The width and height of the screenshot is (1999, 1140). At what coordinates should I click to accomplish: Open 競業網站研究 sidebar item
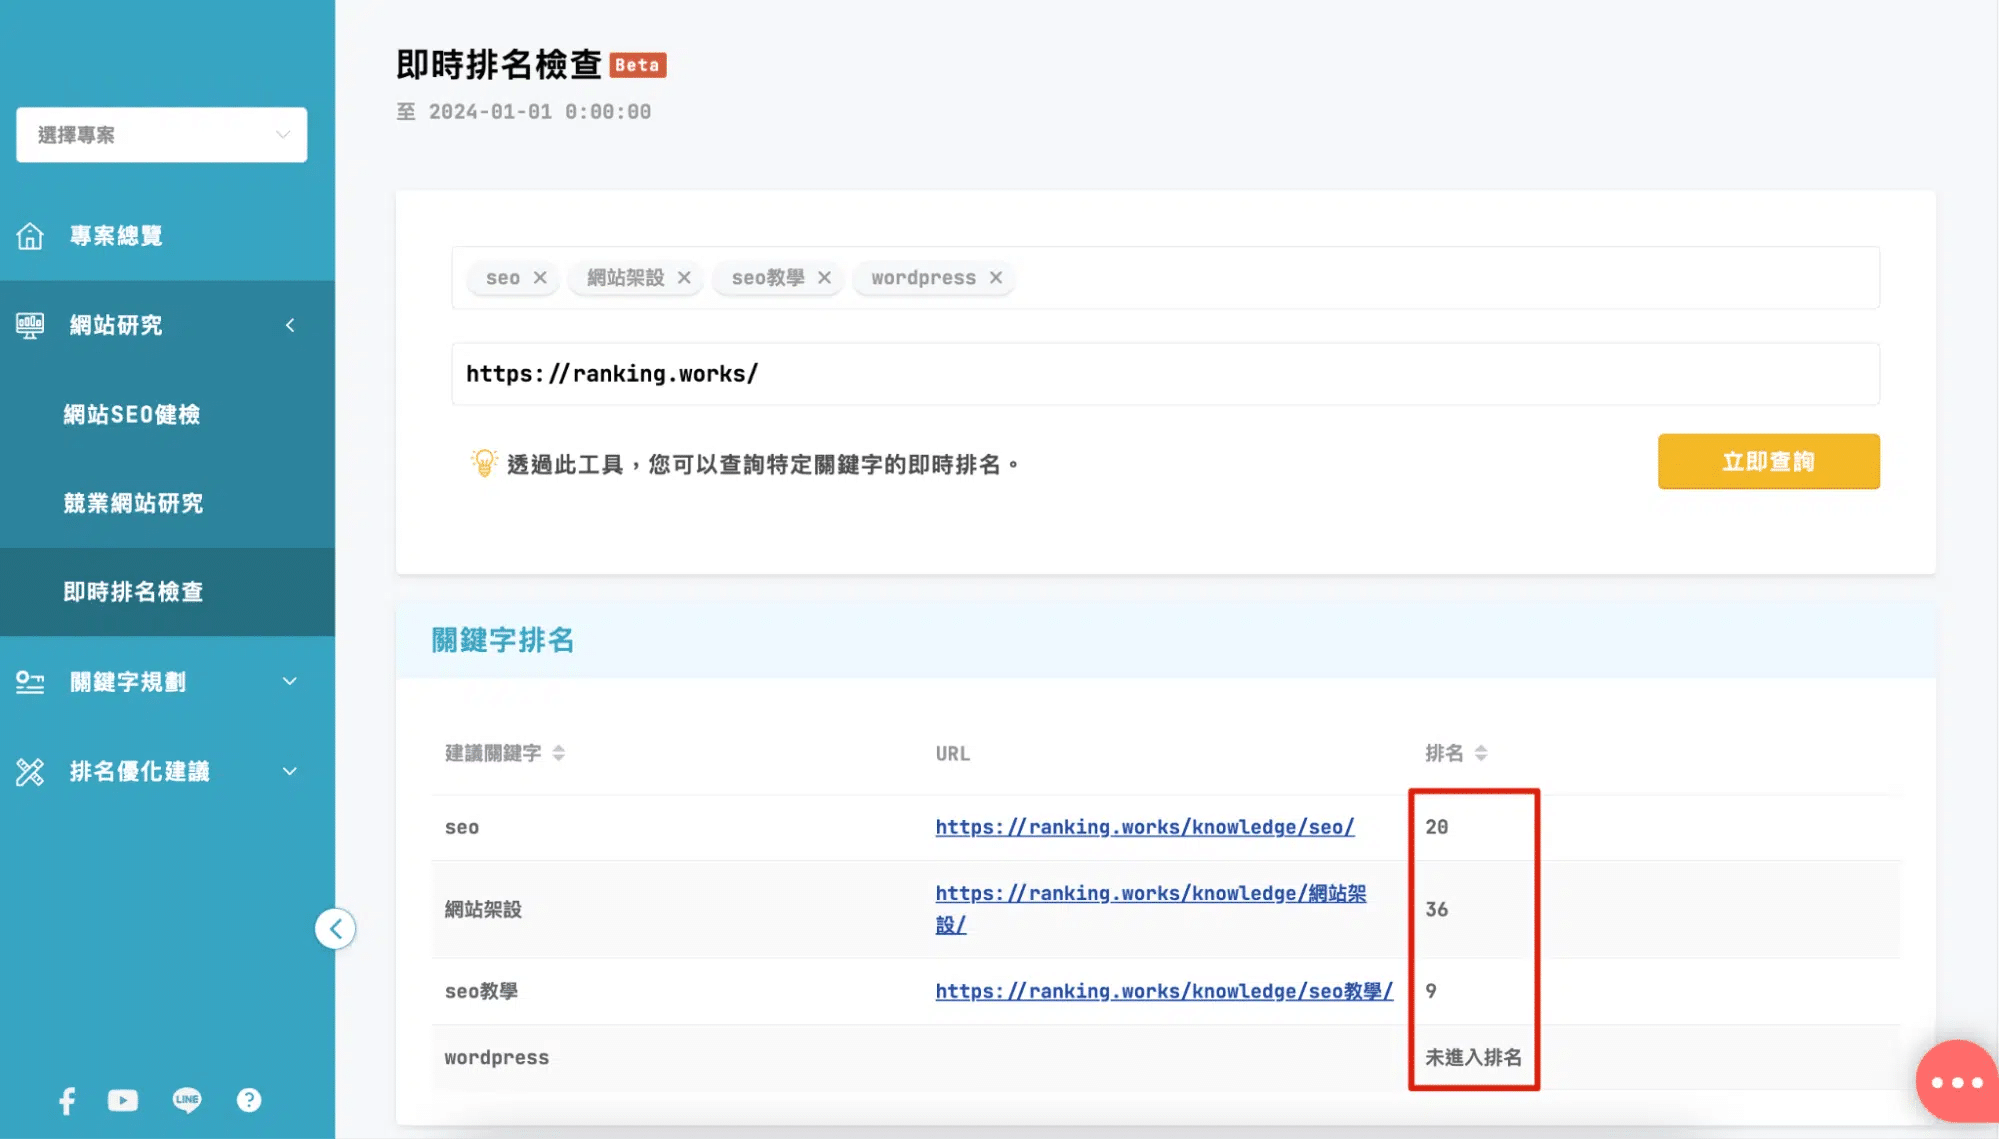(133, 503)
